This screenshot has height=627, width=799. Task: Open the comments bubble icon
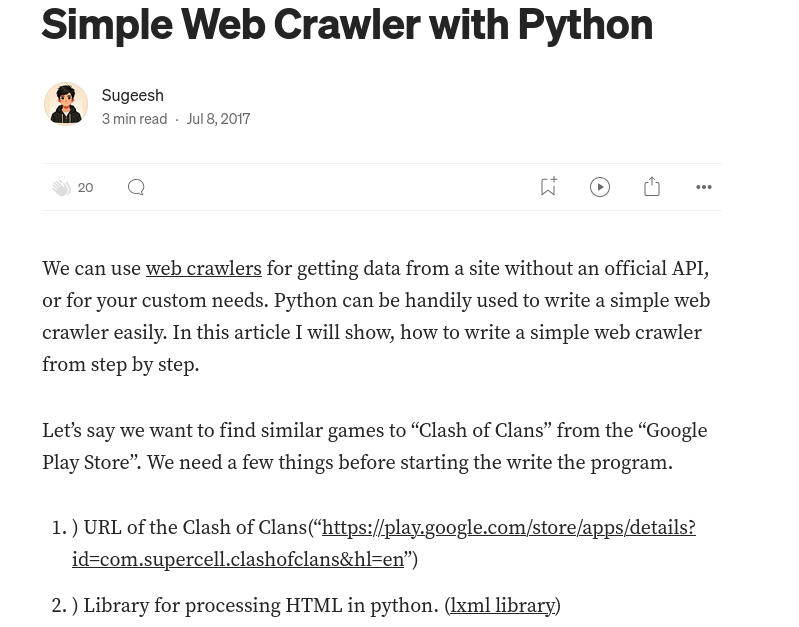pos(136,187)
